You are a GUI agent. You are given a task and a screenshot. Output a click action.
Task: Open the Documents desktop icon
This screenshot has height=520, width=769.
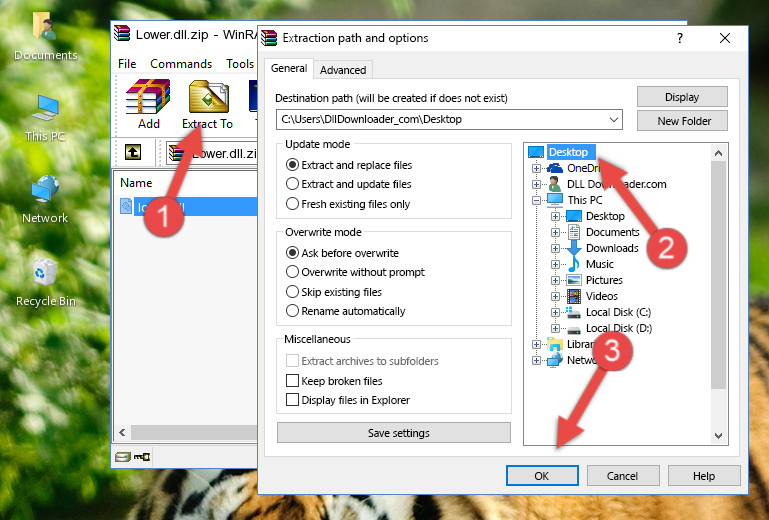pyautogui.click(x=45, y=36)
